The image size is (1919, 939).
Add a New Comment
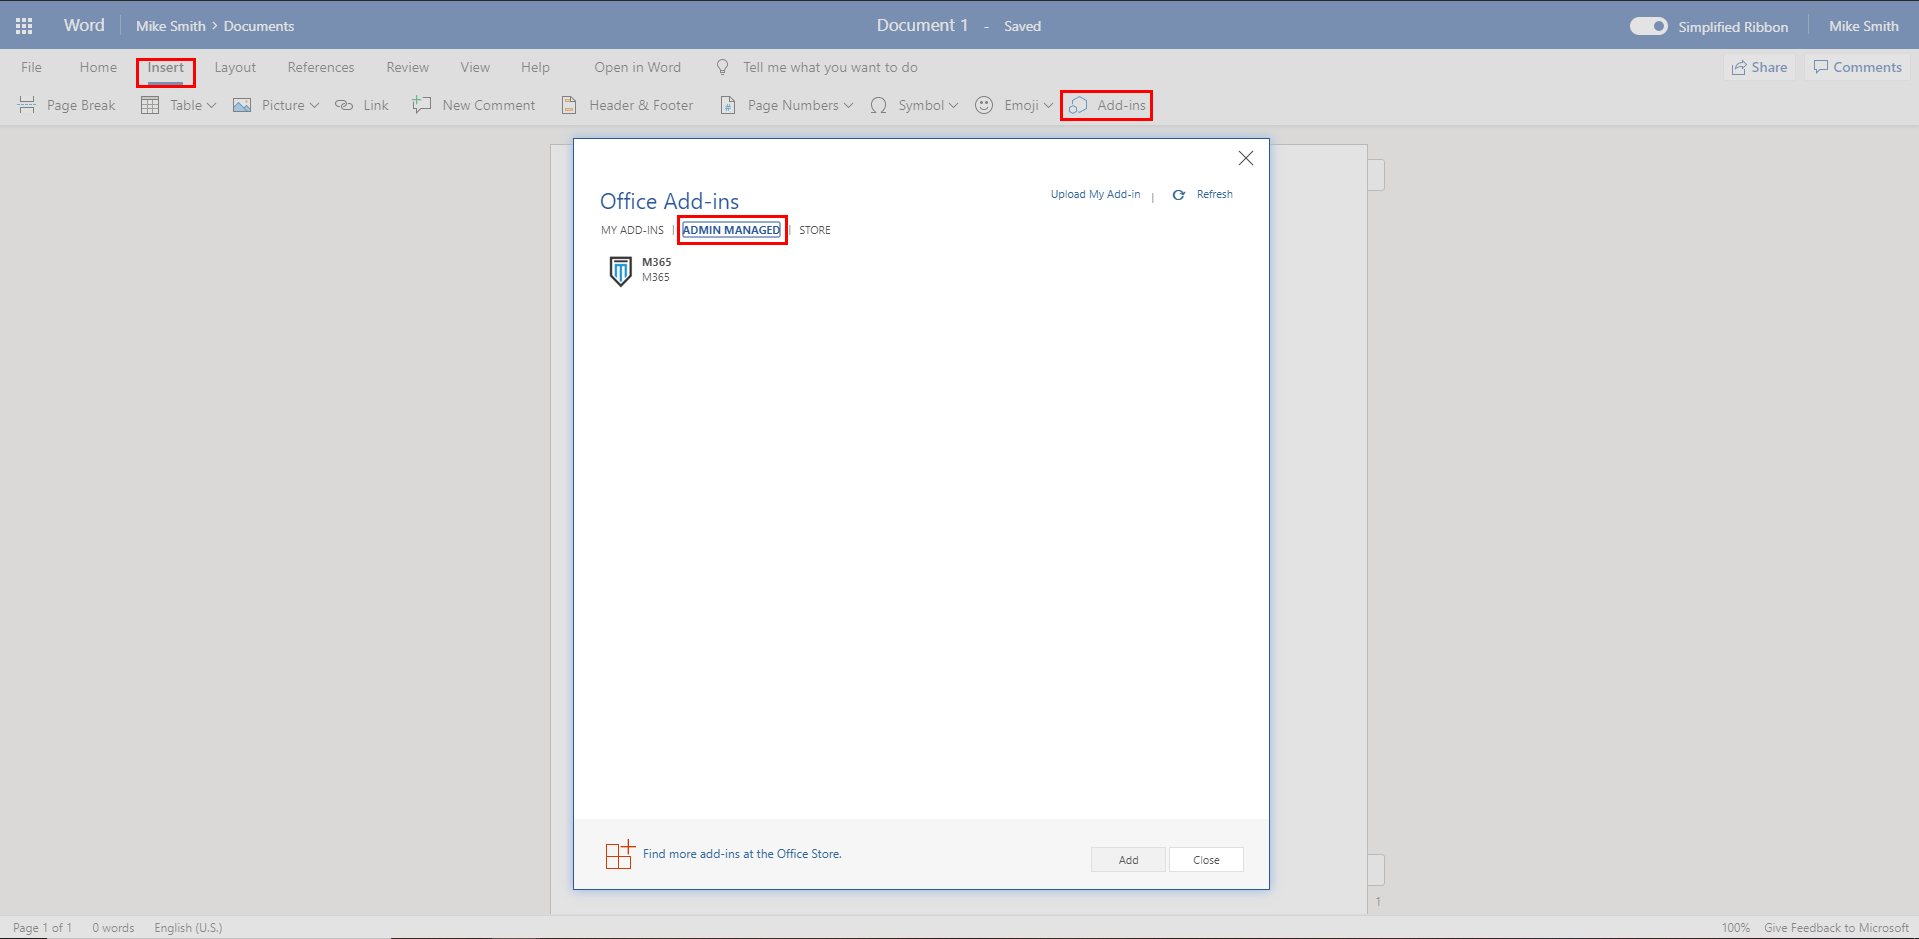(474, 105)
